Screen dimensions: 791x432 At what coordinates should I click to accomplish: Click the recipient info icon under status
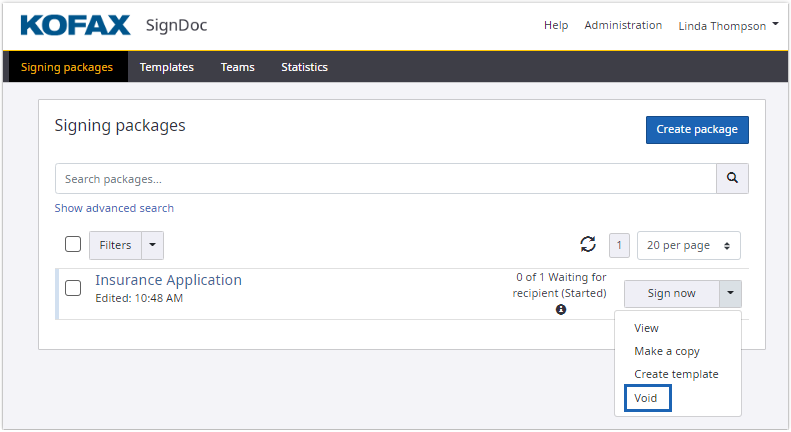coord(561,310)
